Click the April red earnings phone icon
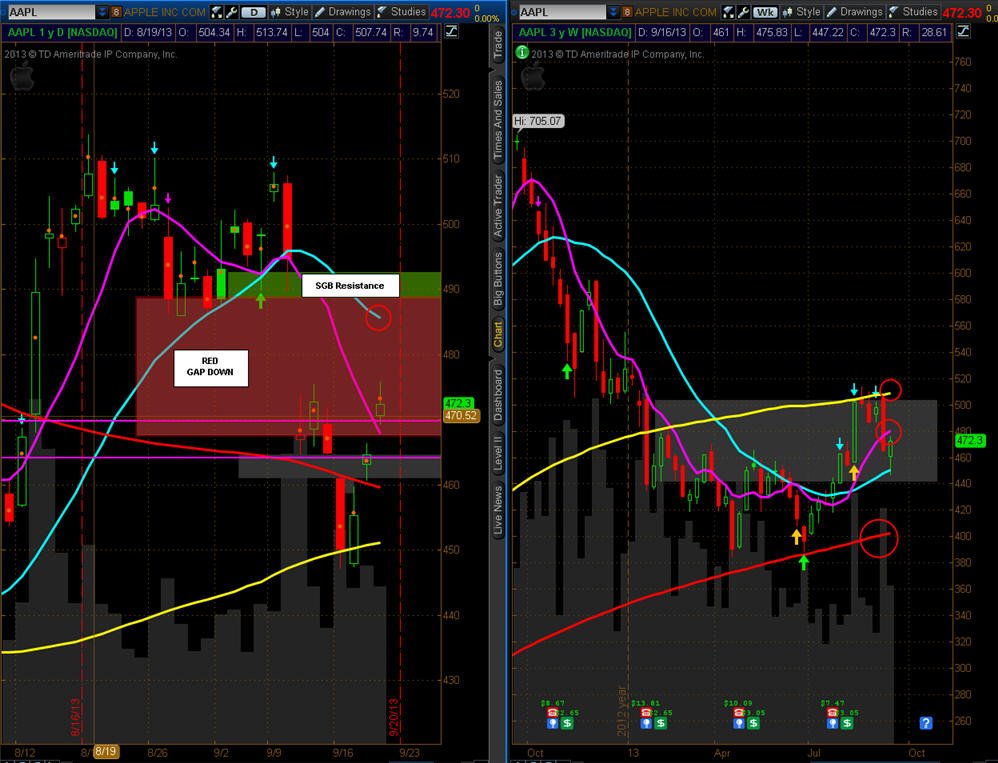998x763 pixels. tap(739, 713)
